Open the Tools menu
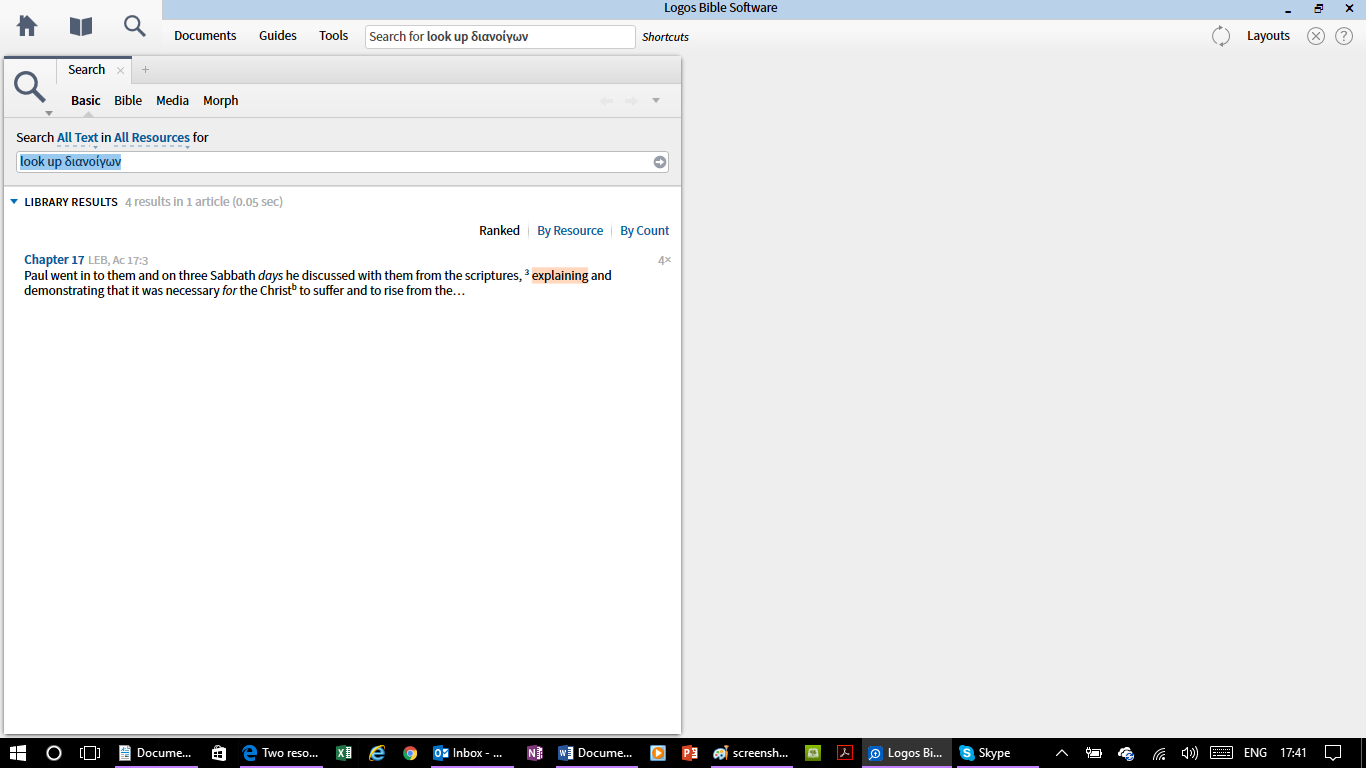Viewport: 1366px width, 768px height. (333, 36)
